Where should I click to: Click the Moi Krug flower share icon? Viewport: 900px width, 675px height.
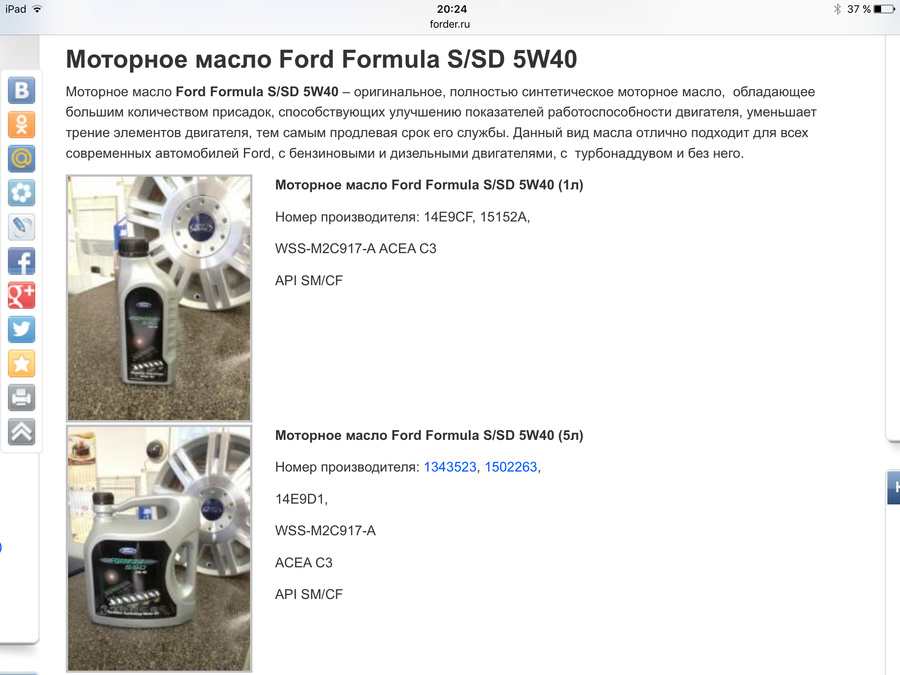(x=21, y=193)
